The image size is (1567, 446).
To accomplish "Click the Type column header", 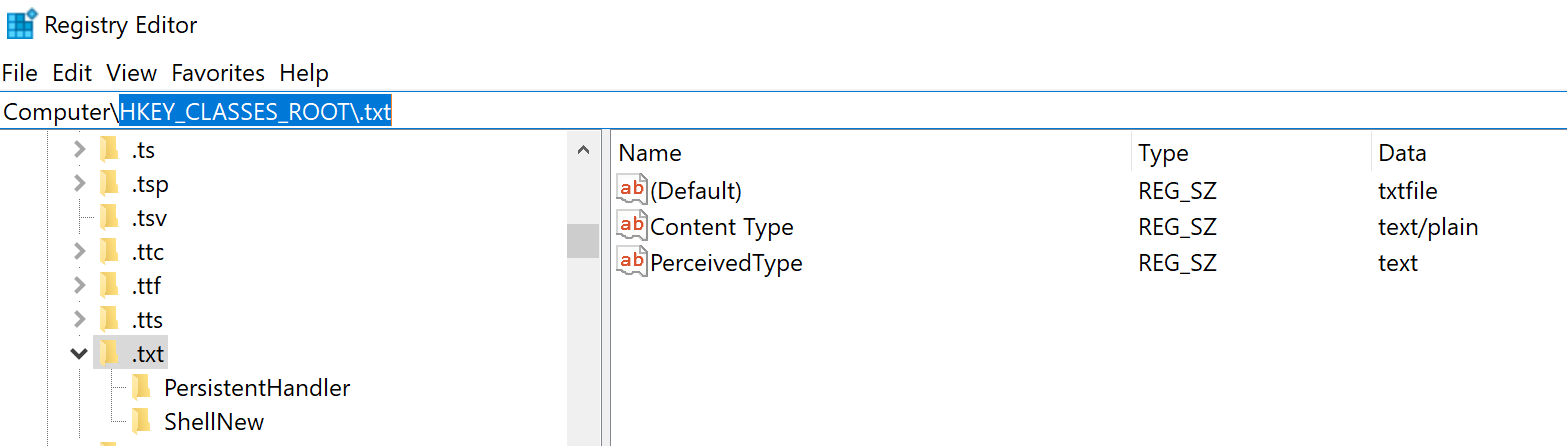I will tap(1163, 153).
